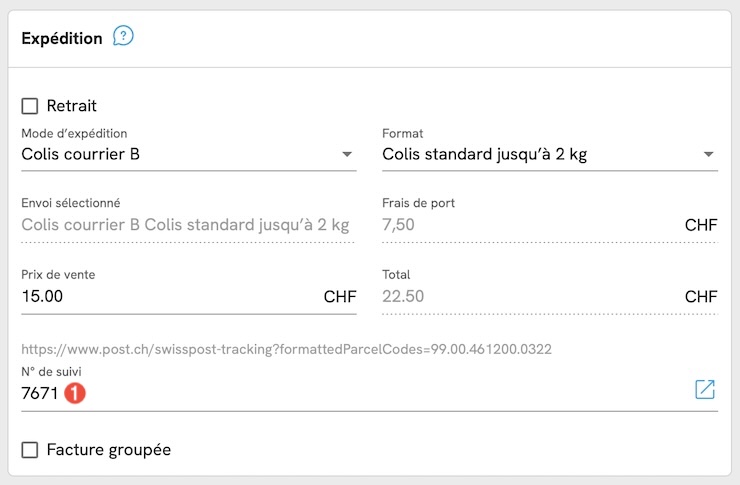Click CHF beside the Total amount

click(x=701, y=296)
